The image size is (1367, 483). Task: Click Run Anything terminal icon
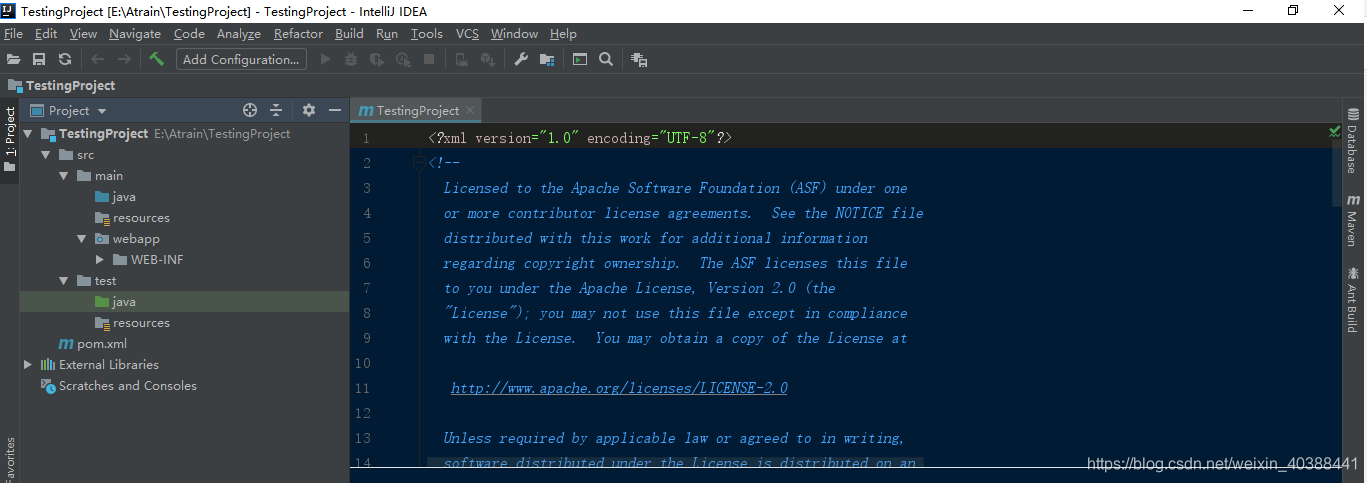[x=580, y=60]
